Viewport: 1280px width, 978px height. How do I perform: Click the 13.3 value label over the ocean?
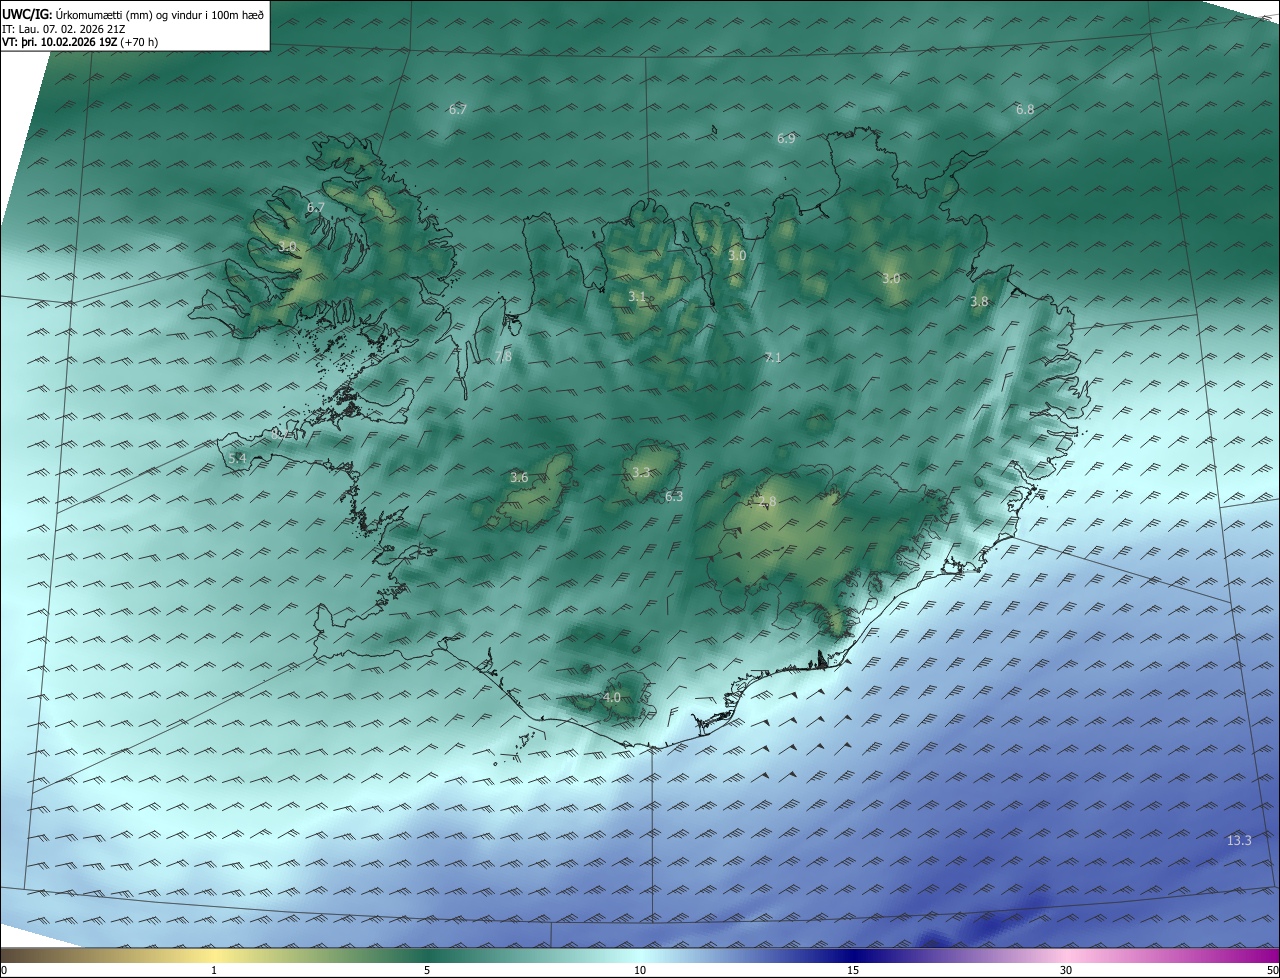1239,840
